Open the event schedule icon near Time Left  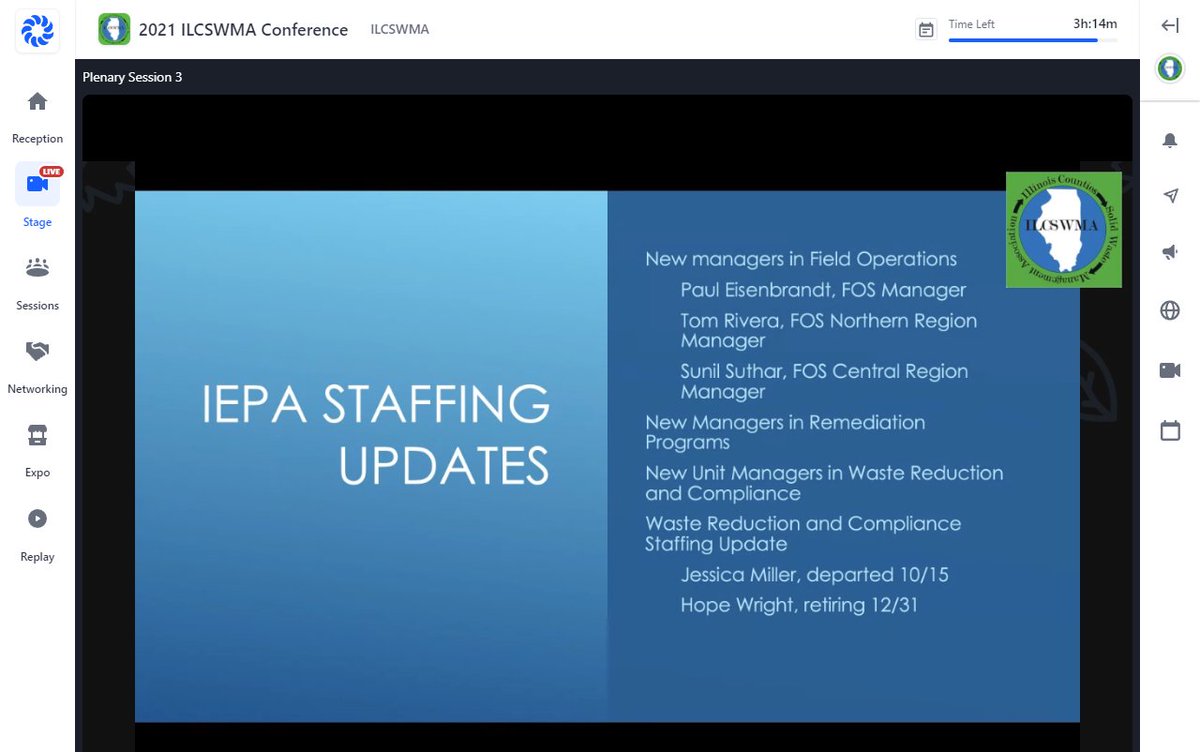coord(926,30)
